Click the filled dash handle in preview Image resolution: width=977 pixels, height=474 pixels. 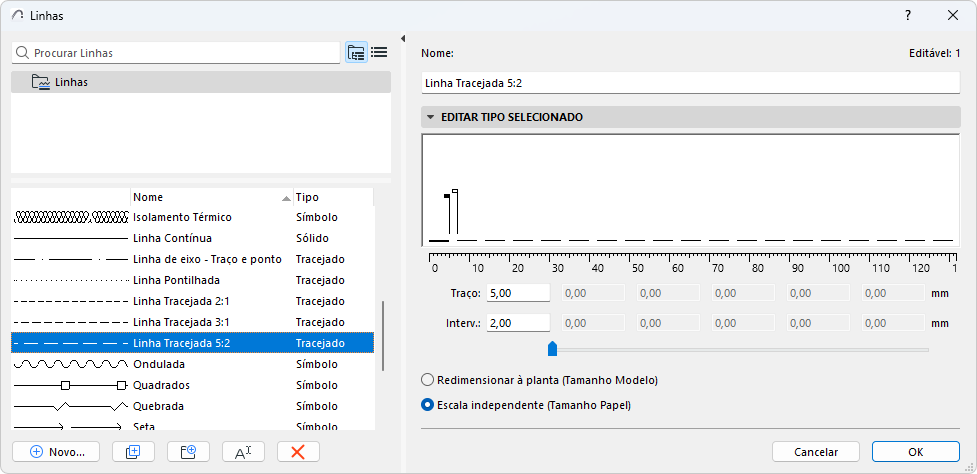click(447, 196)
